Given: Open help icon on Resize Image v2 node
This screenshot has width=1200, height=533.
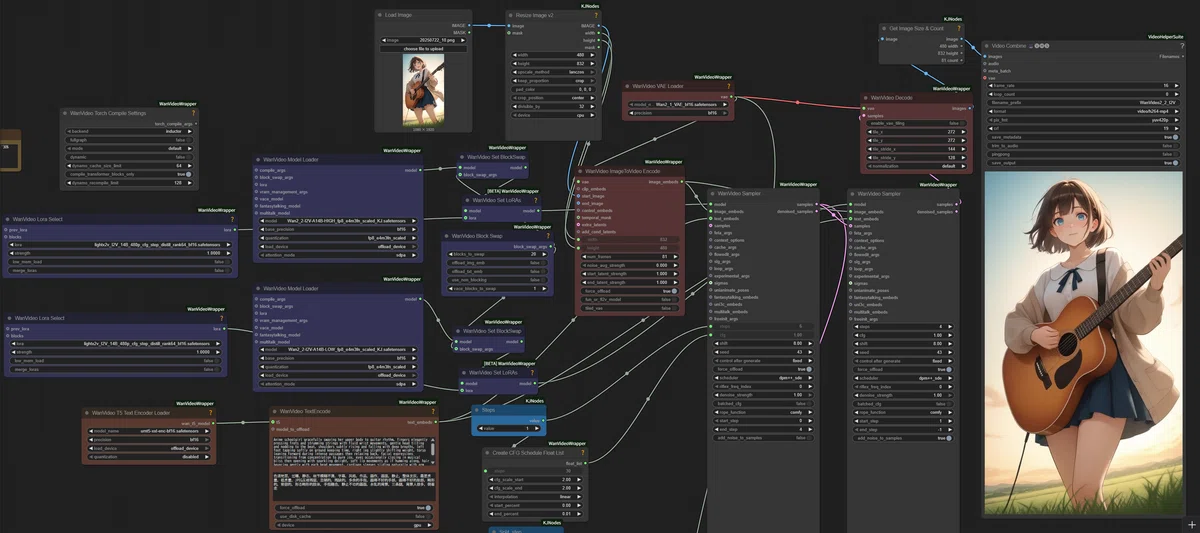Looking at the screenshot, I should [597, 15].
